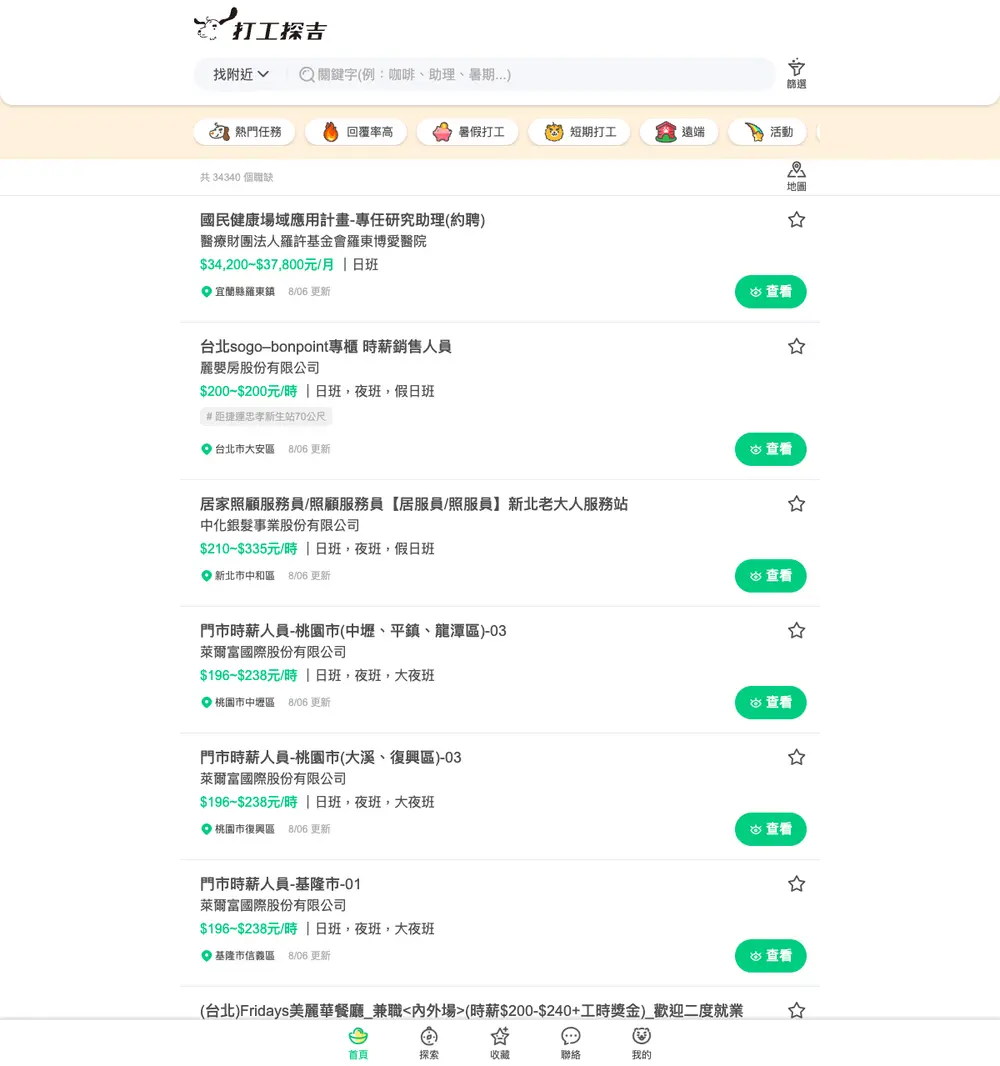The image size is (1000, 1066).
Task: Open 門市時薪人員-桃園市(中壢、平鎮、龍潭區)-03 listing
Action: (x=353, y=631)
